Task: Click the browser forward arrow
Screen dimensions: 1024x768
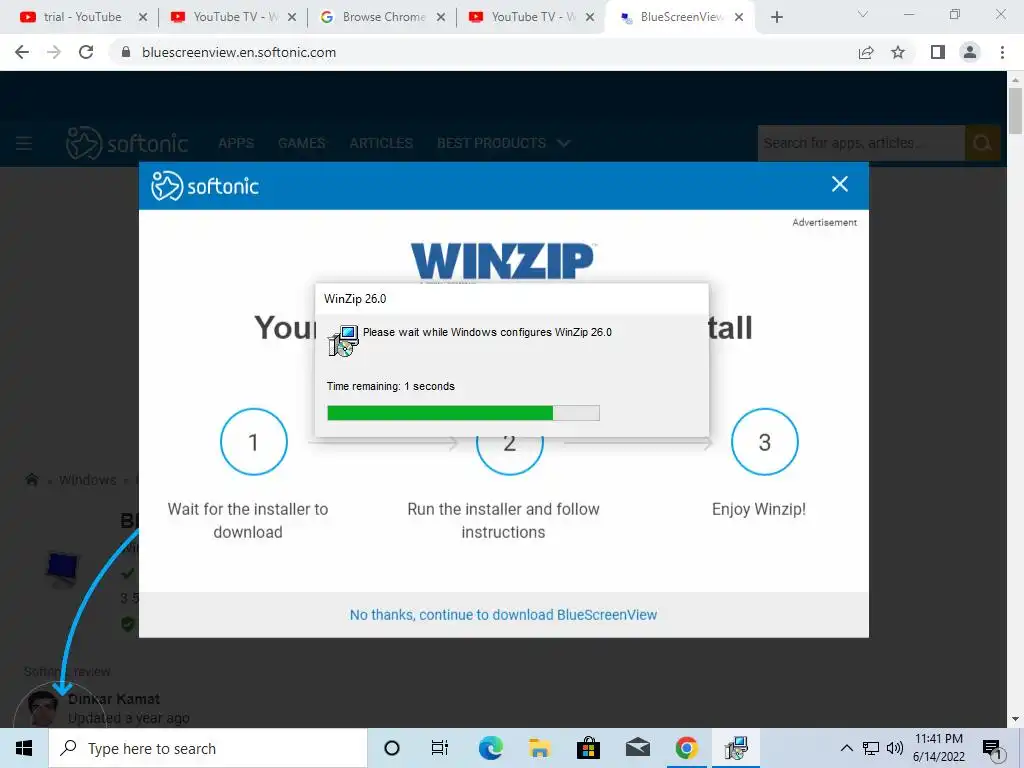Action: [x=54, y=52]
